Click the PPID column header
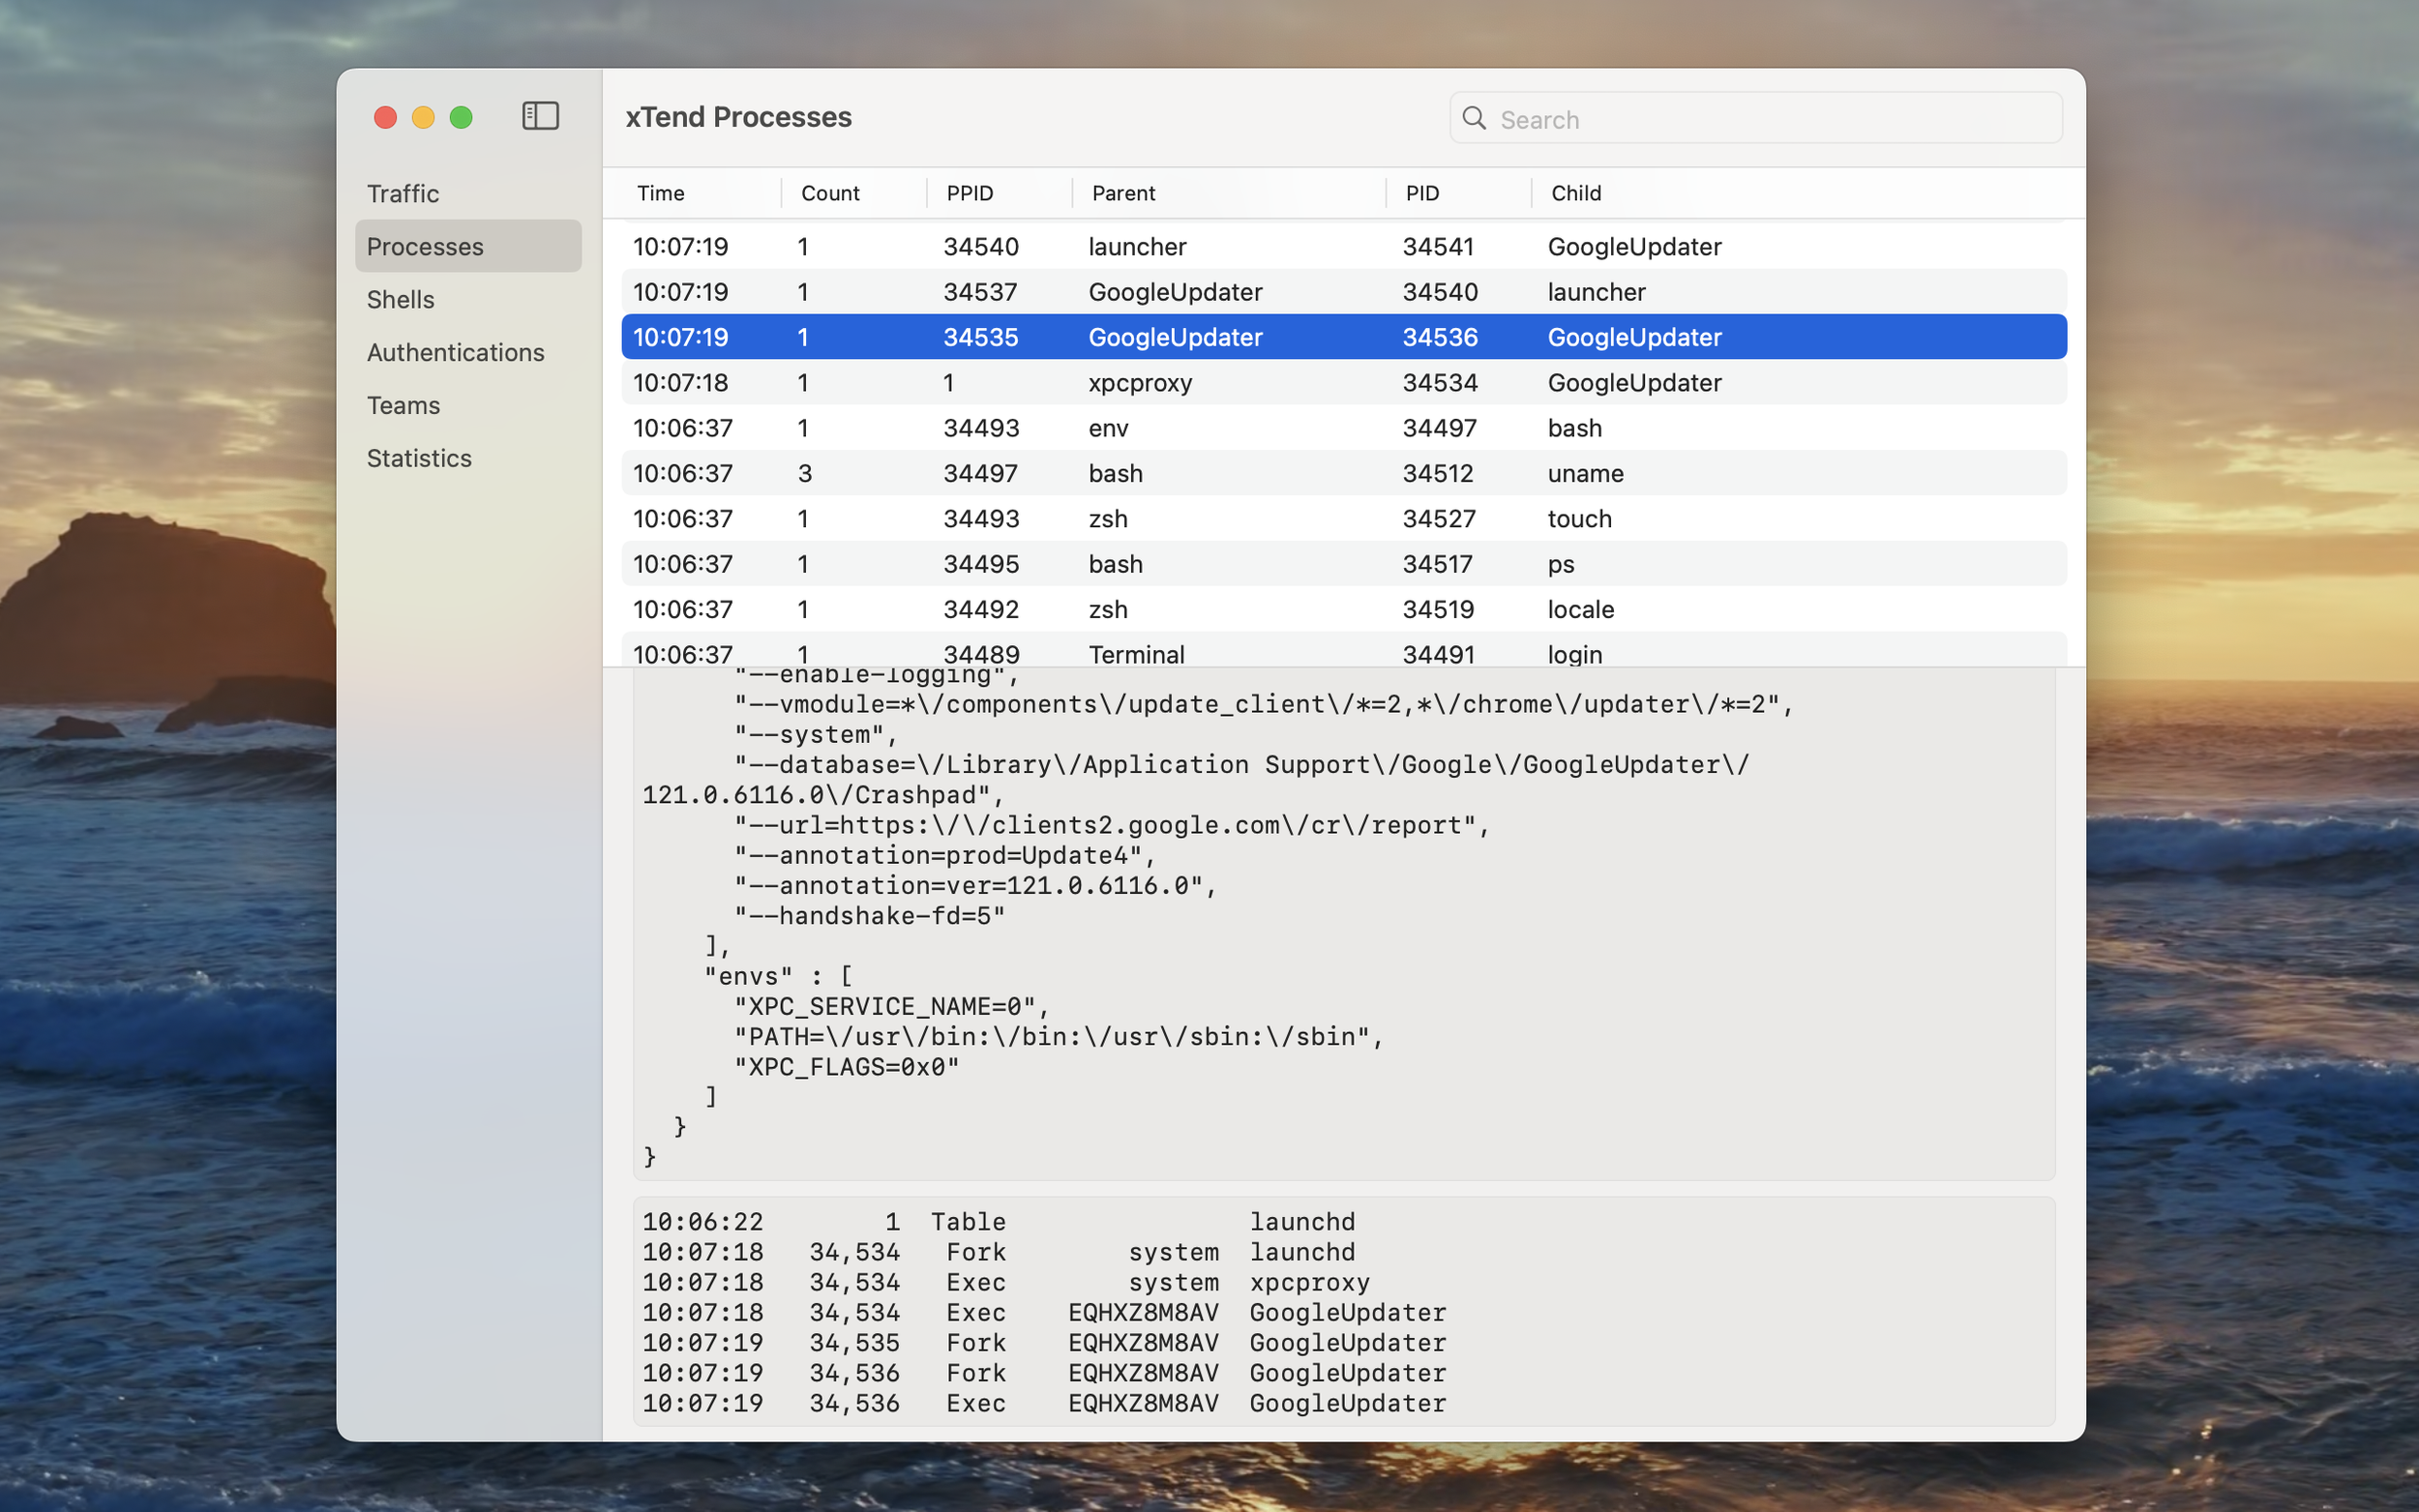The width and height of the screenshot is (2419, 1512). click(969, 193)
